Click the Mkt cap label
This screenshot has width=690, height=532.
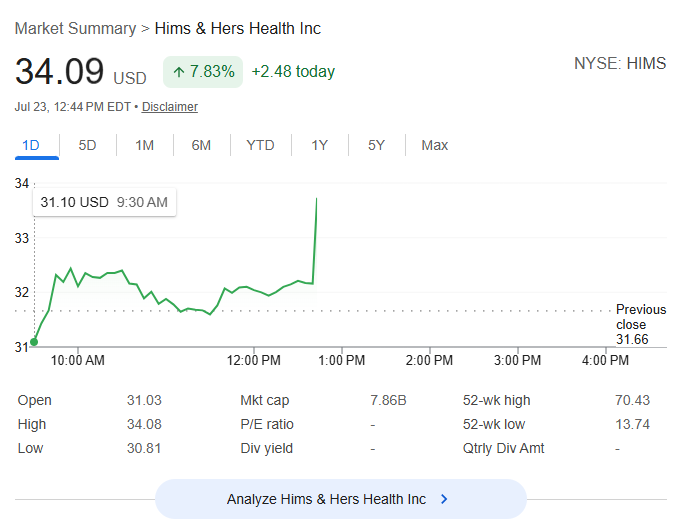264,400
